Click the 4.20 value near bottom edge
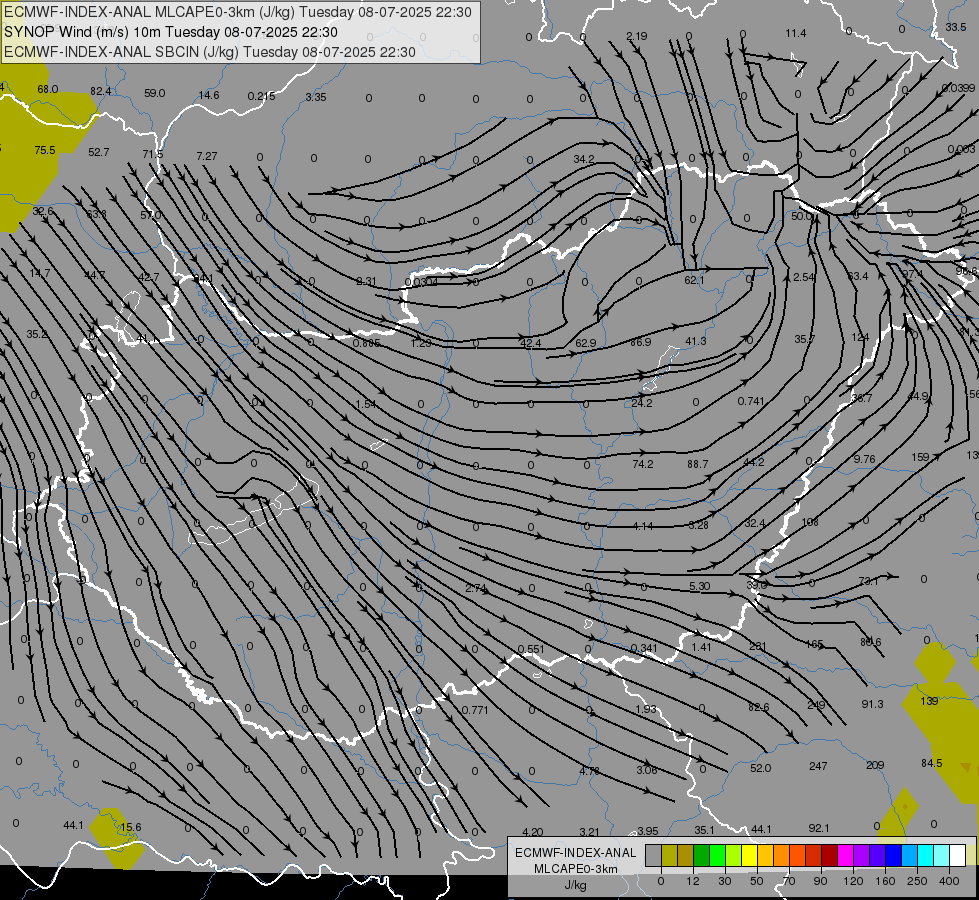 533,832
